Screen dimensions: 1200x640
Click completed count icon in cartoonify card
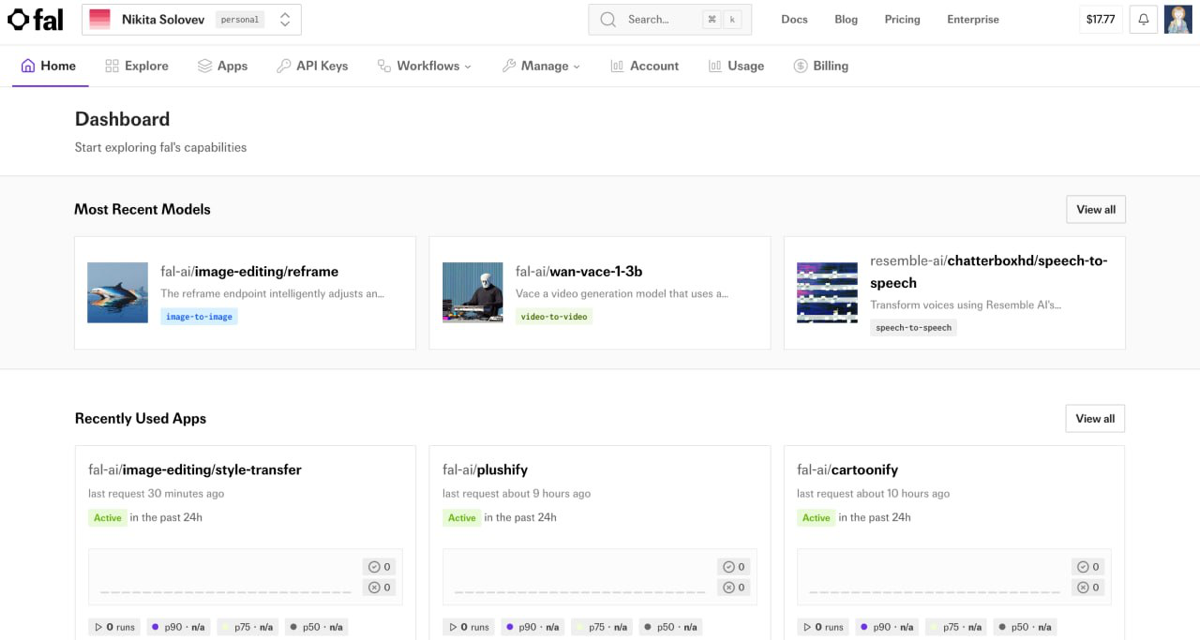[x=1083, y=567]
